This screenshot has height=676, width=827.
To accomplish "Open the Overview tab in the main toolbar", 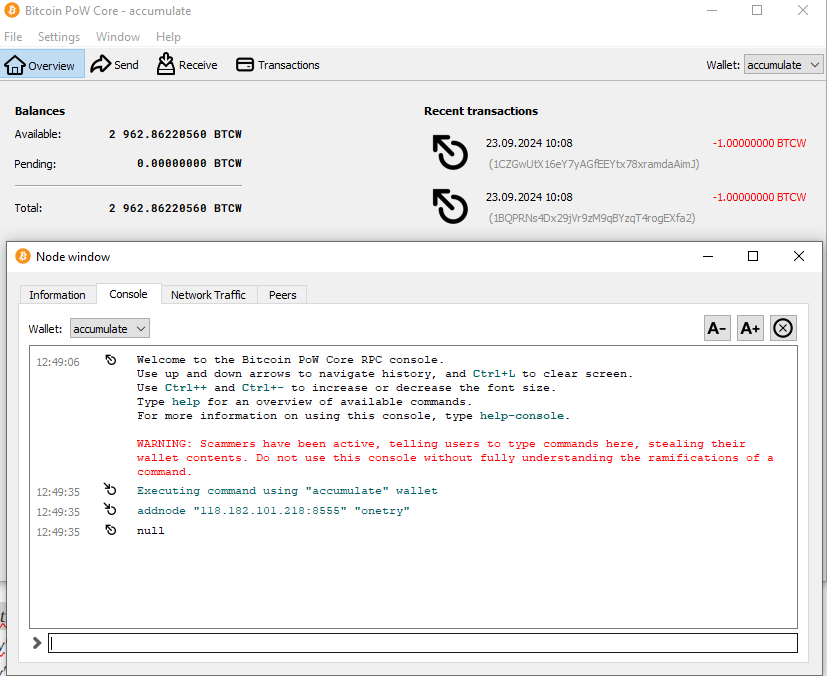I will [42, 64].
